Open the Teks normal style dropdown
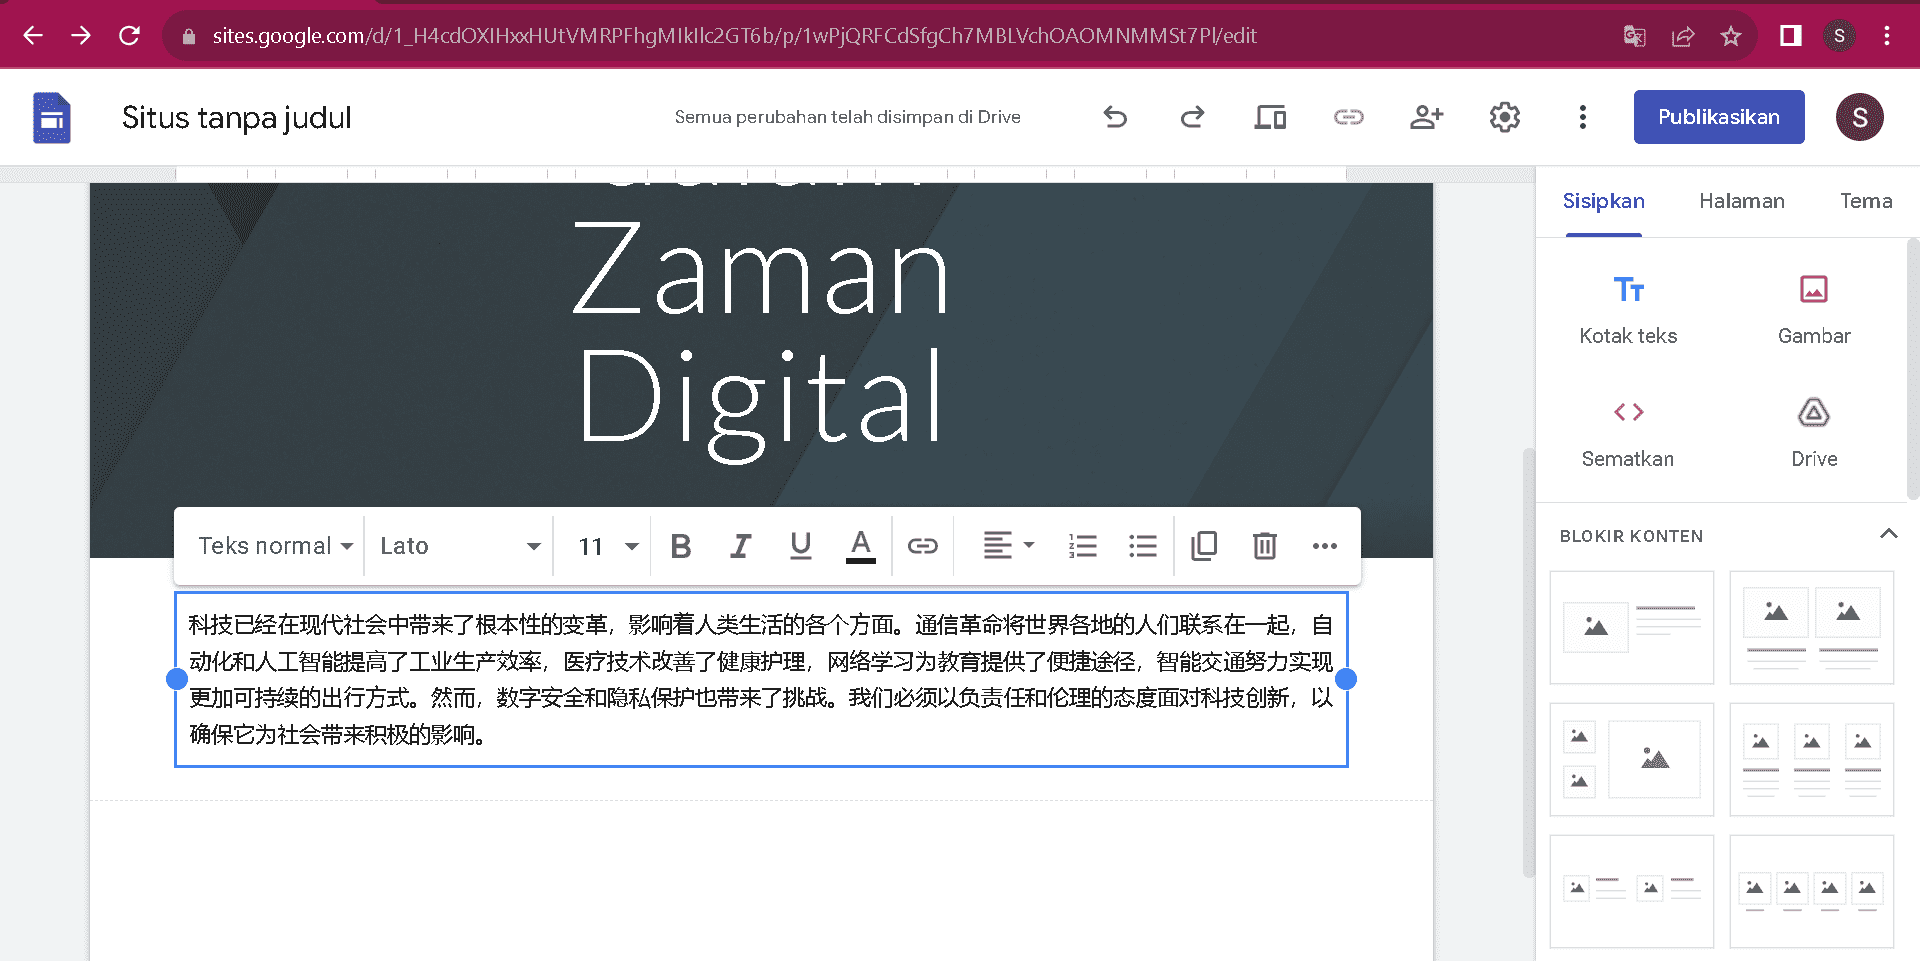 pos(275,546)
